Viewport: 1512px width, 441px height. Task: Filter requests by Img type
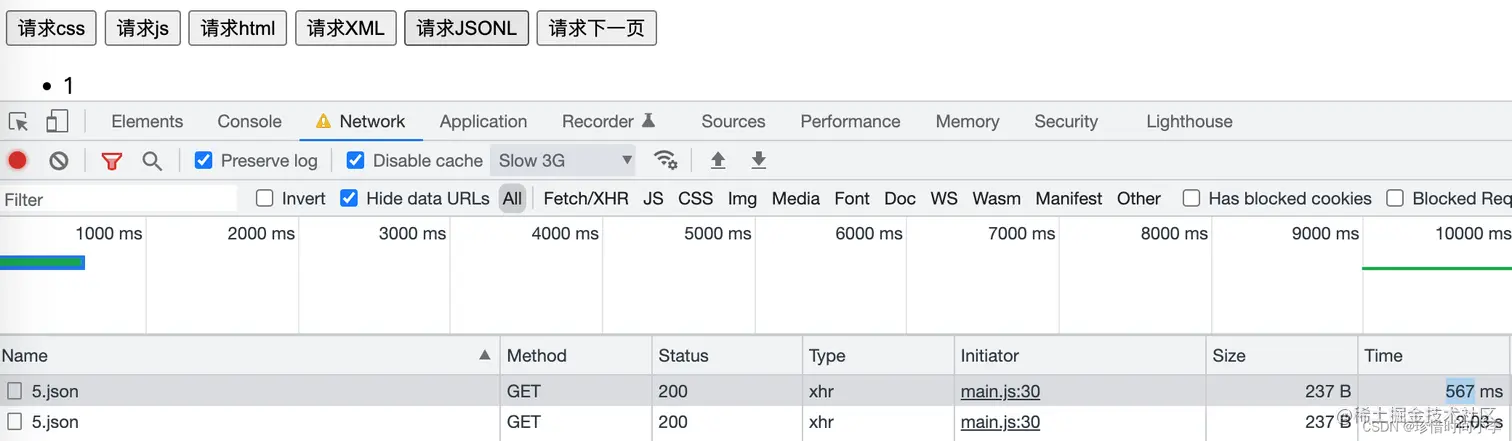click(742, 198)
